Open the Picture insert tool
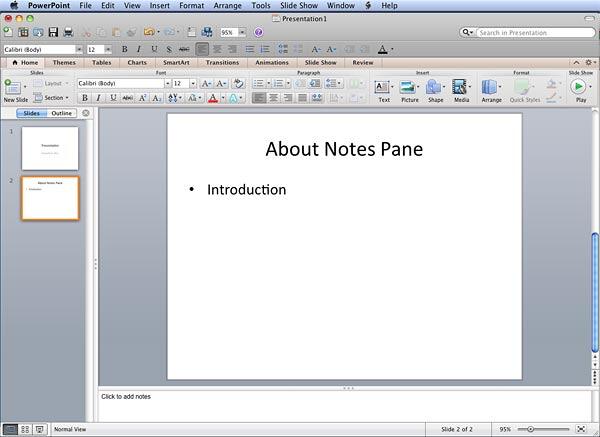Image resolution: width=600 pixels, height=437 pixels. [410, 88]
